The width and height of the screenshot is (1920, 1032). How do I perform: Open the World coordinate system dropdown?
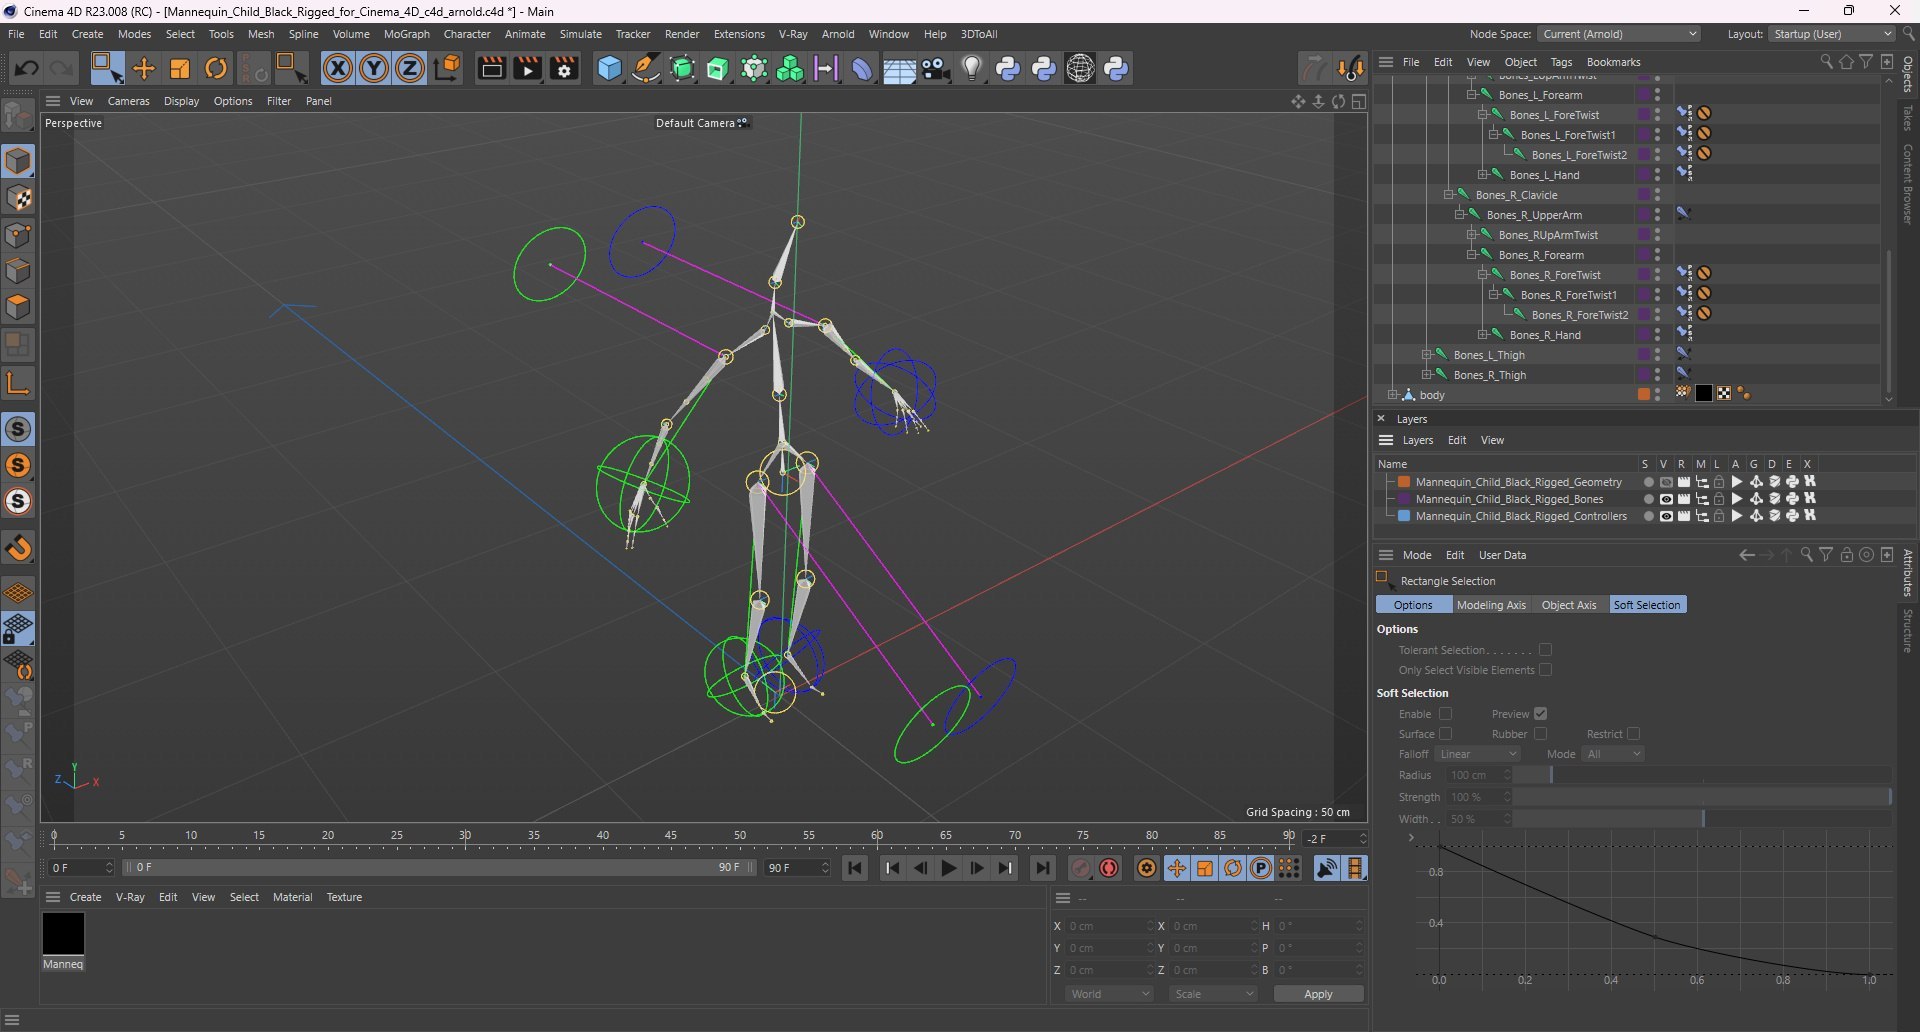pyautogui.click(x=1109, y=994)
